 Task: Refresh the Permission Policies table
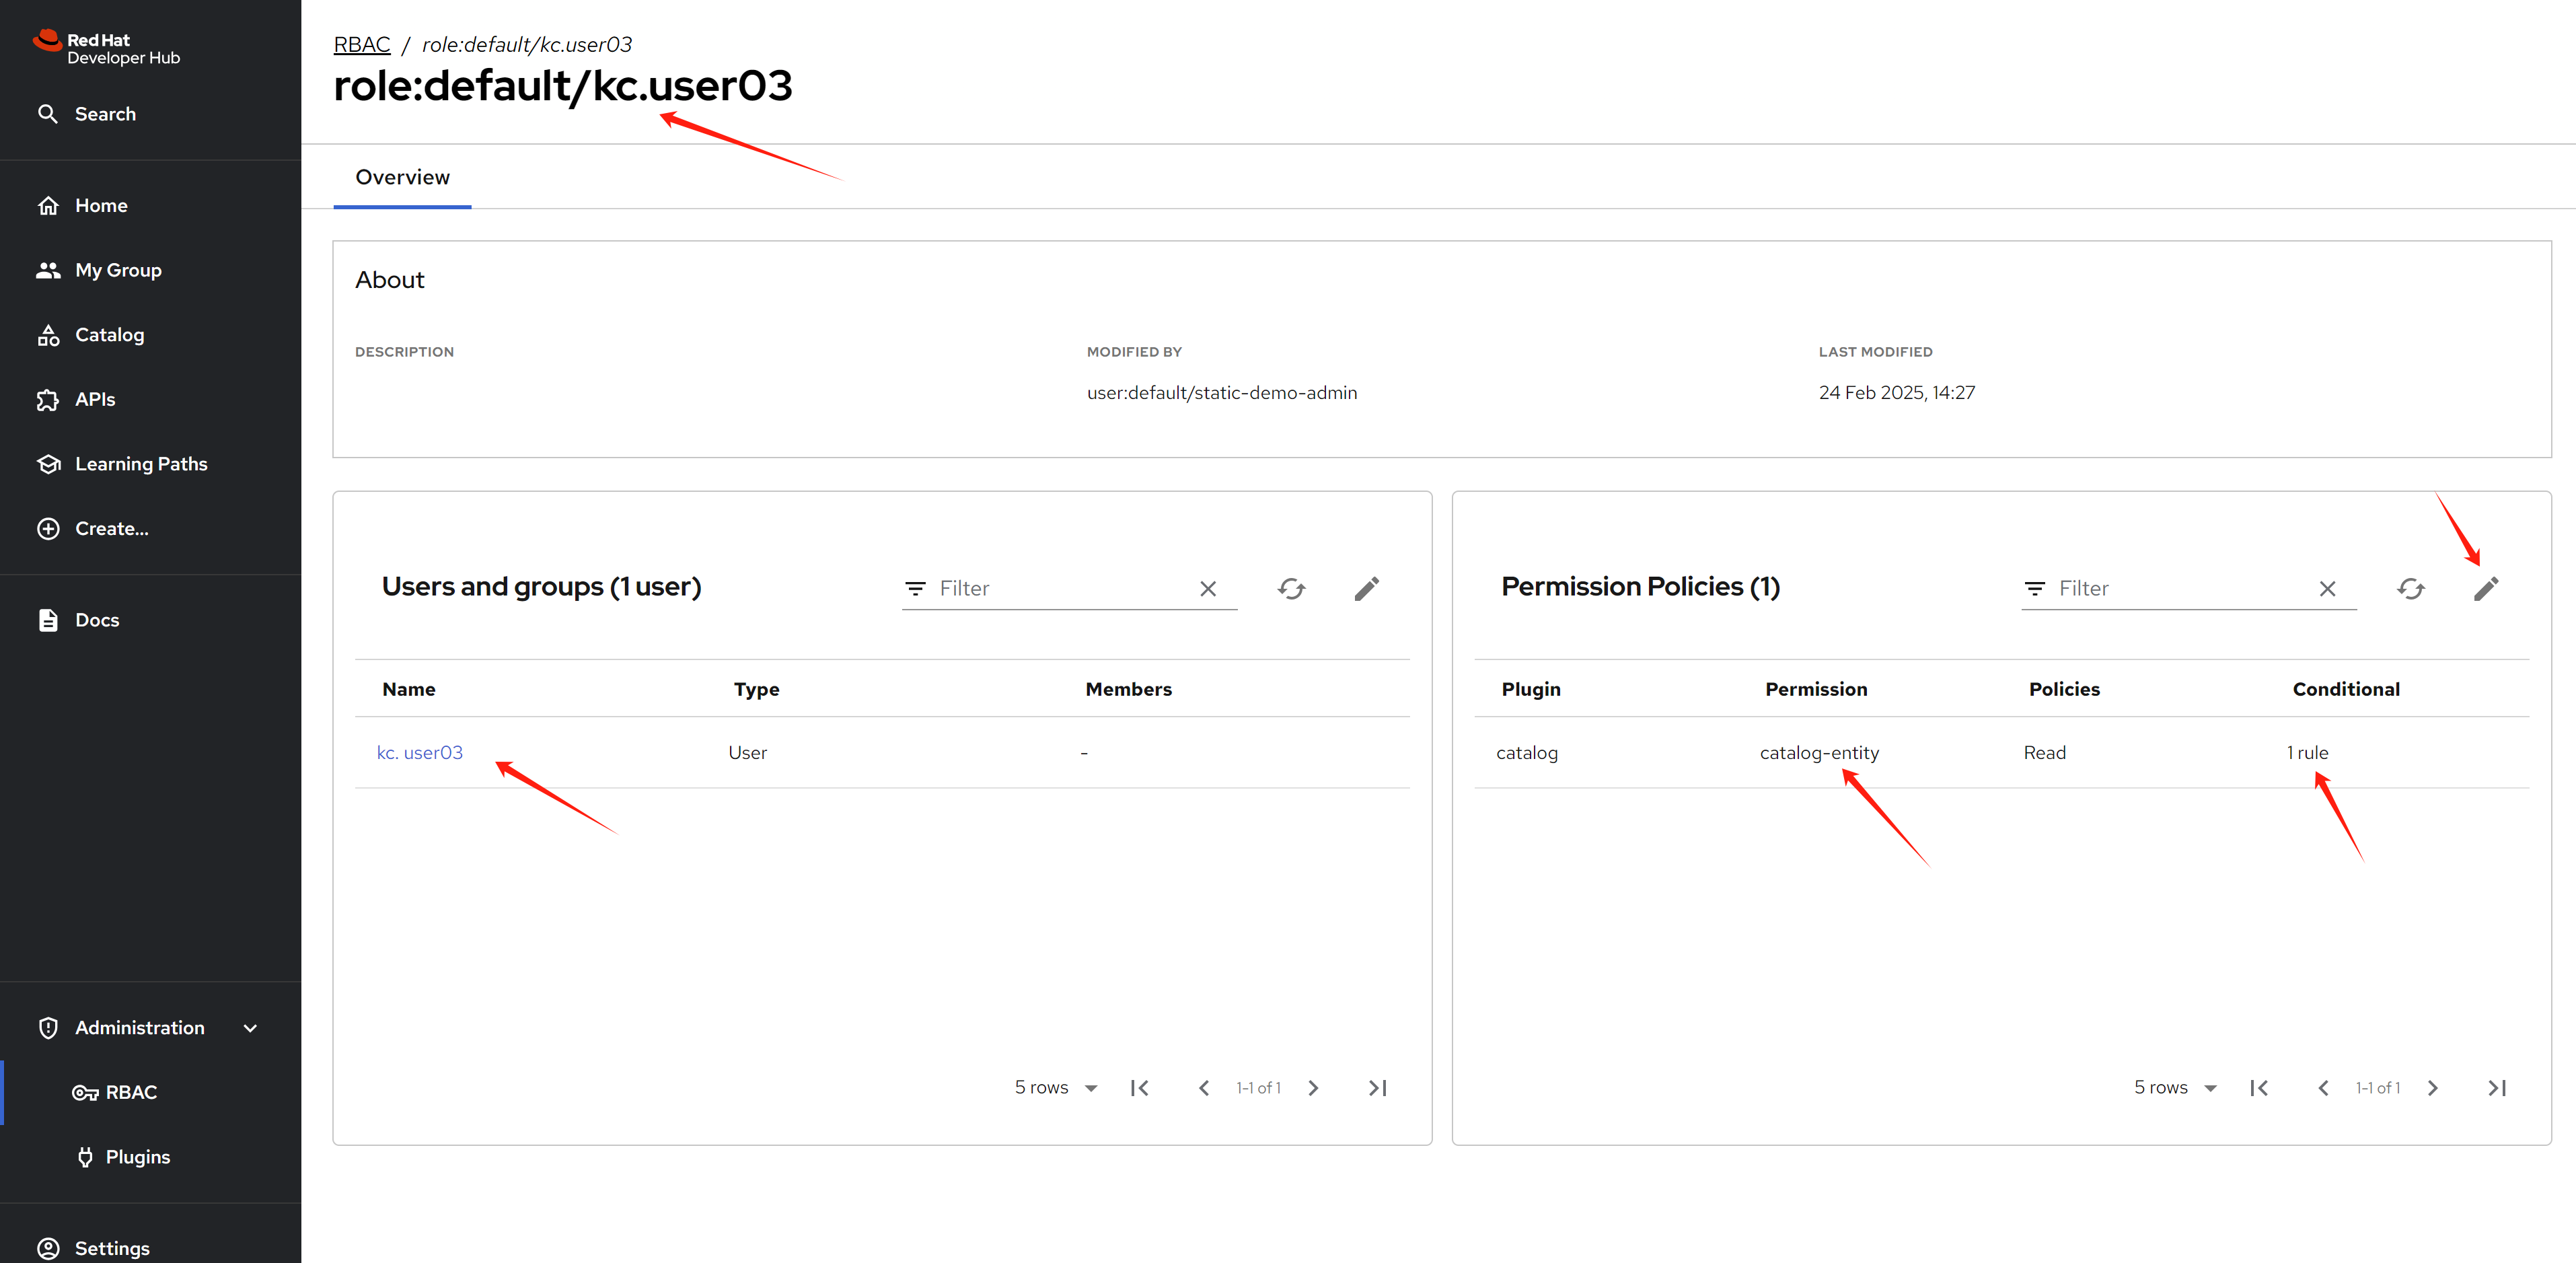2410,589
